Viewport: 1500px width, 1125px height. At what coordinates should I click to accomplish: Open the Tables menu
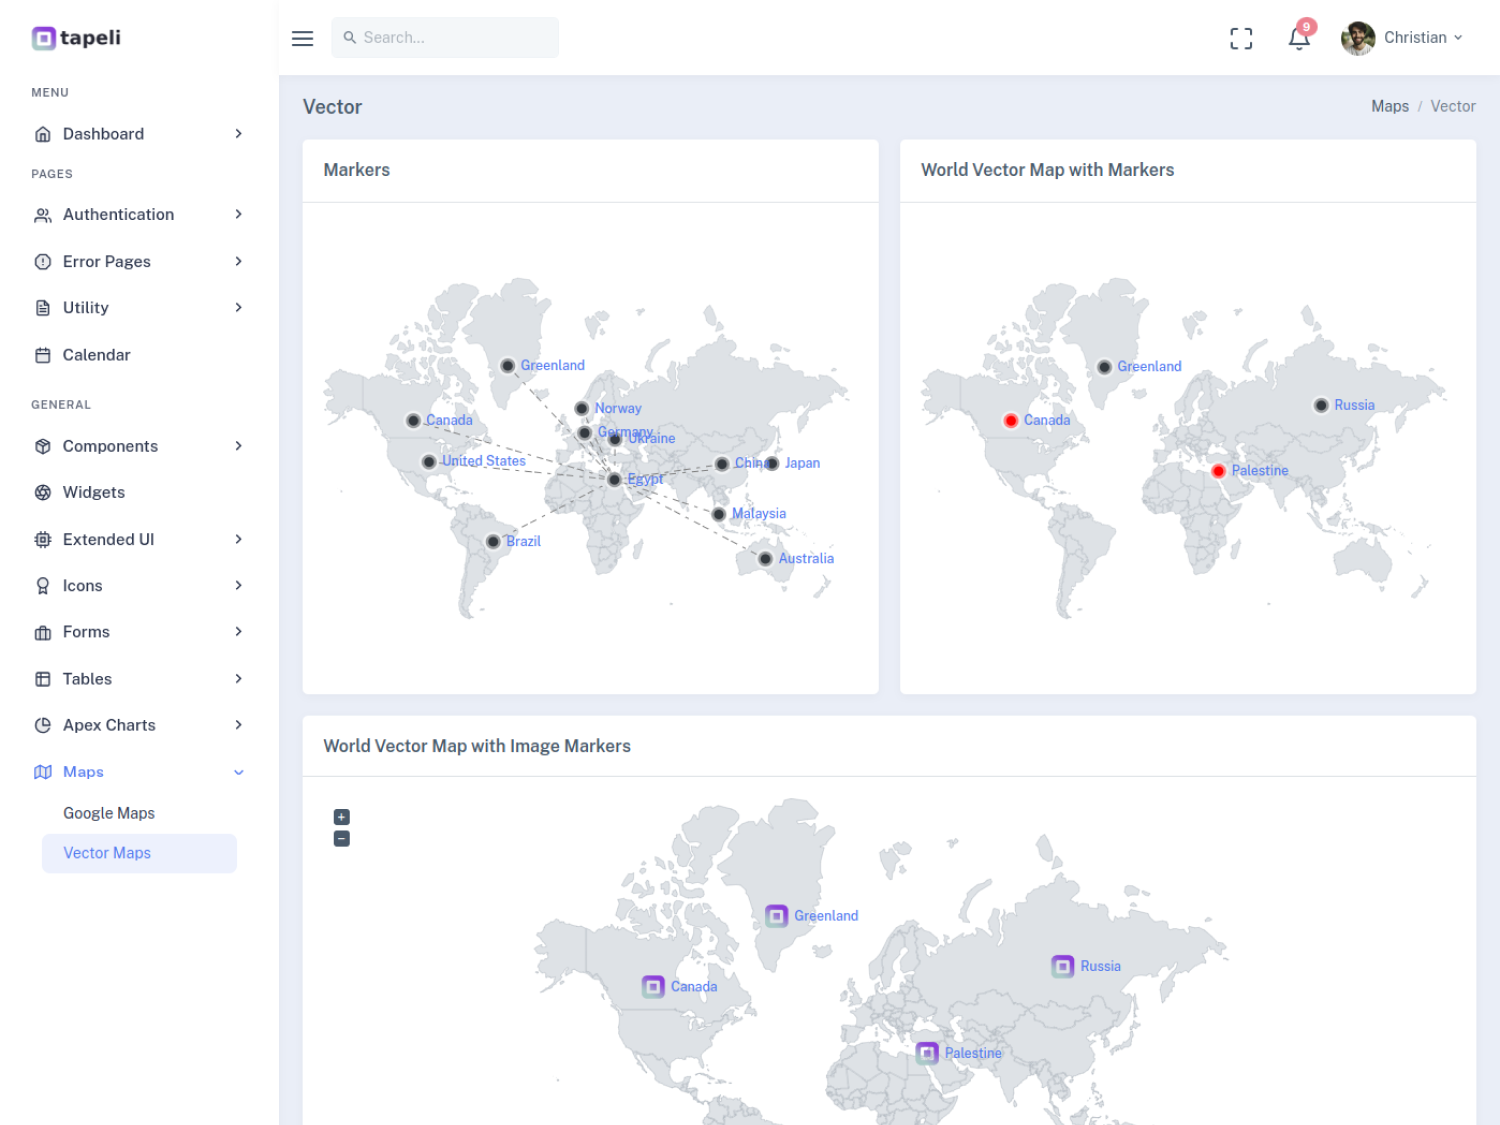coord(87,679)
